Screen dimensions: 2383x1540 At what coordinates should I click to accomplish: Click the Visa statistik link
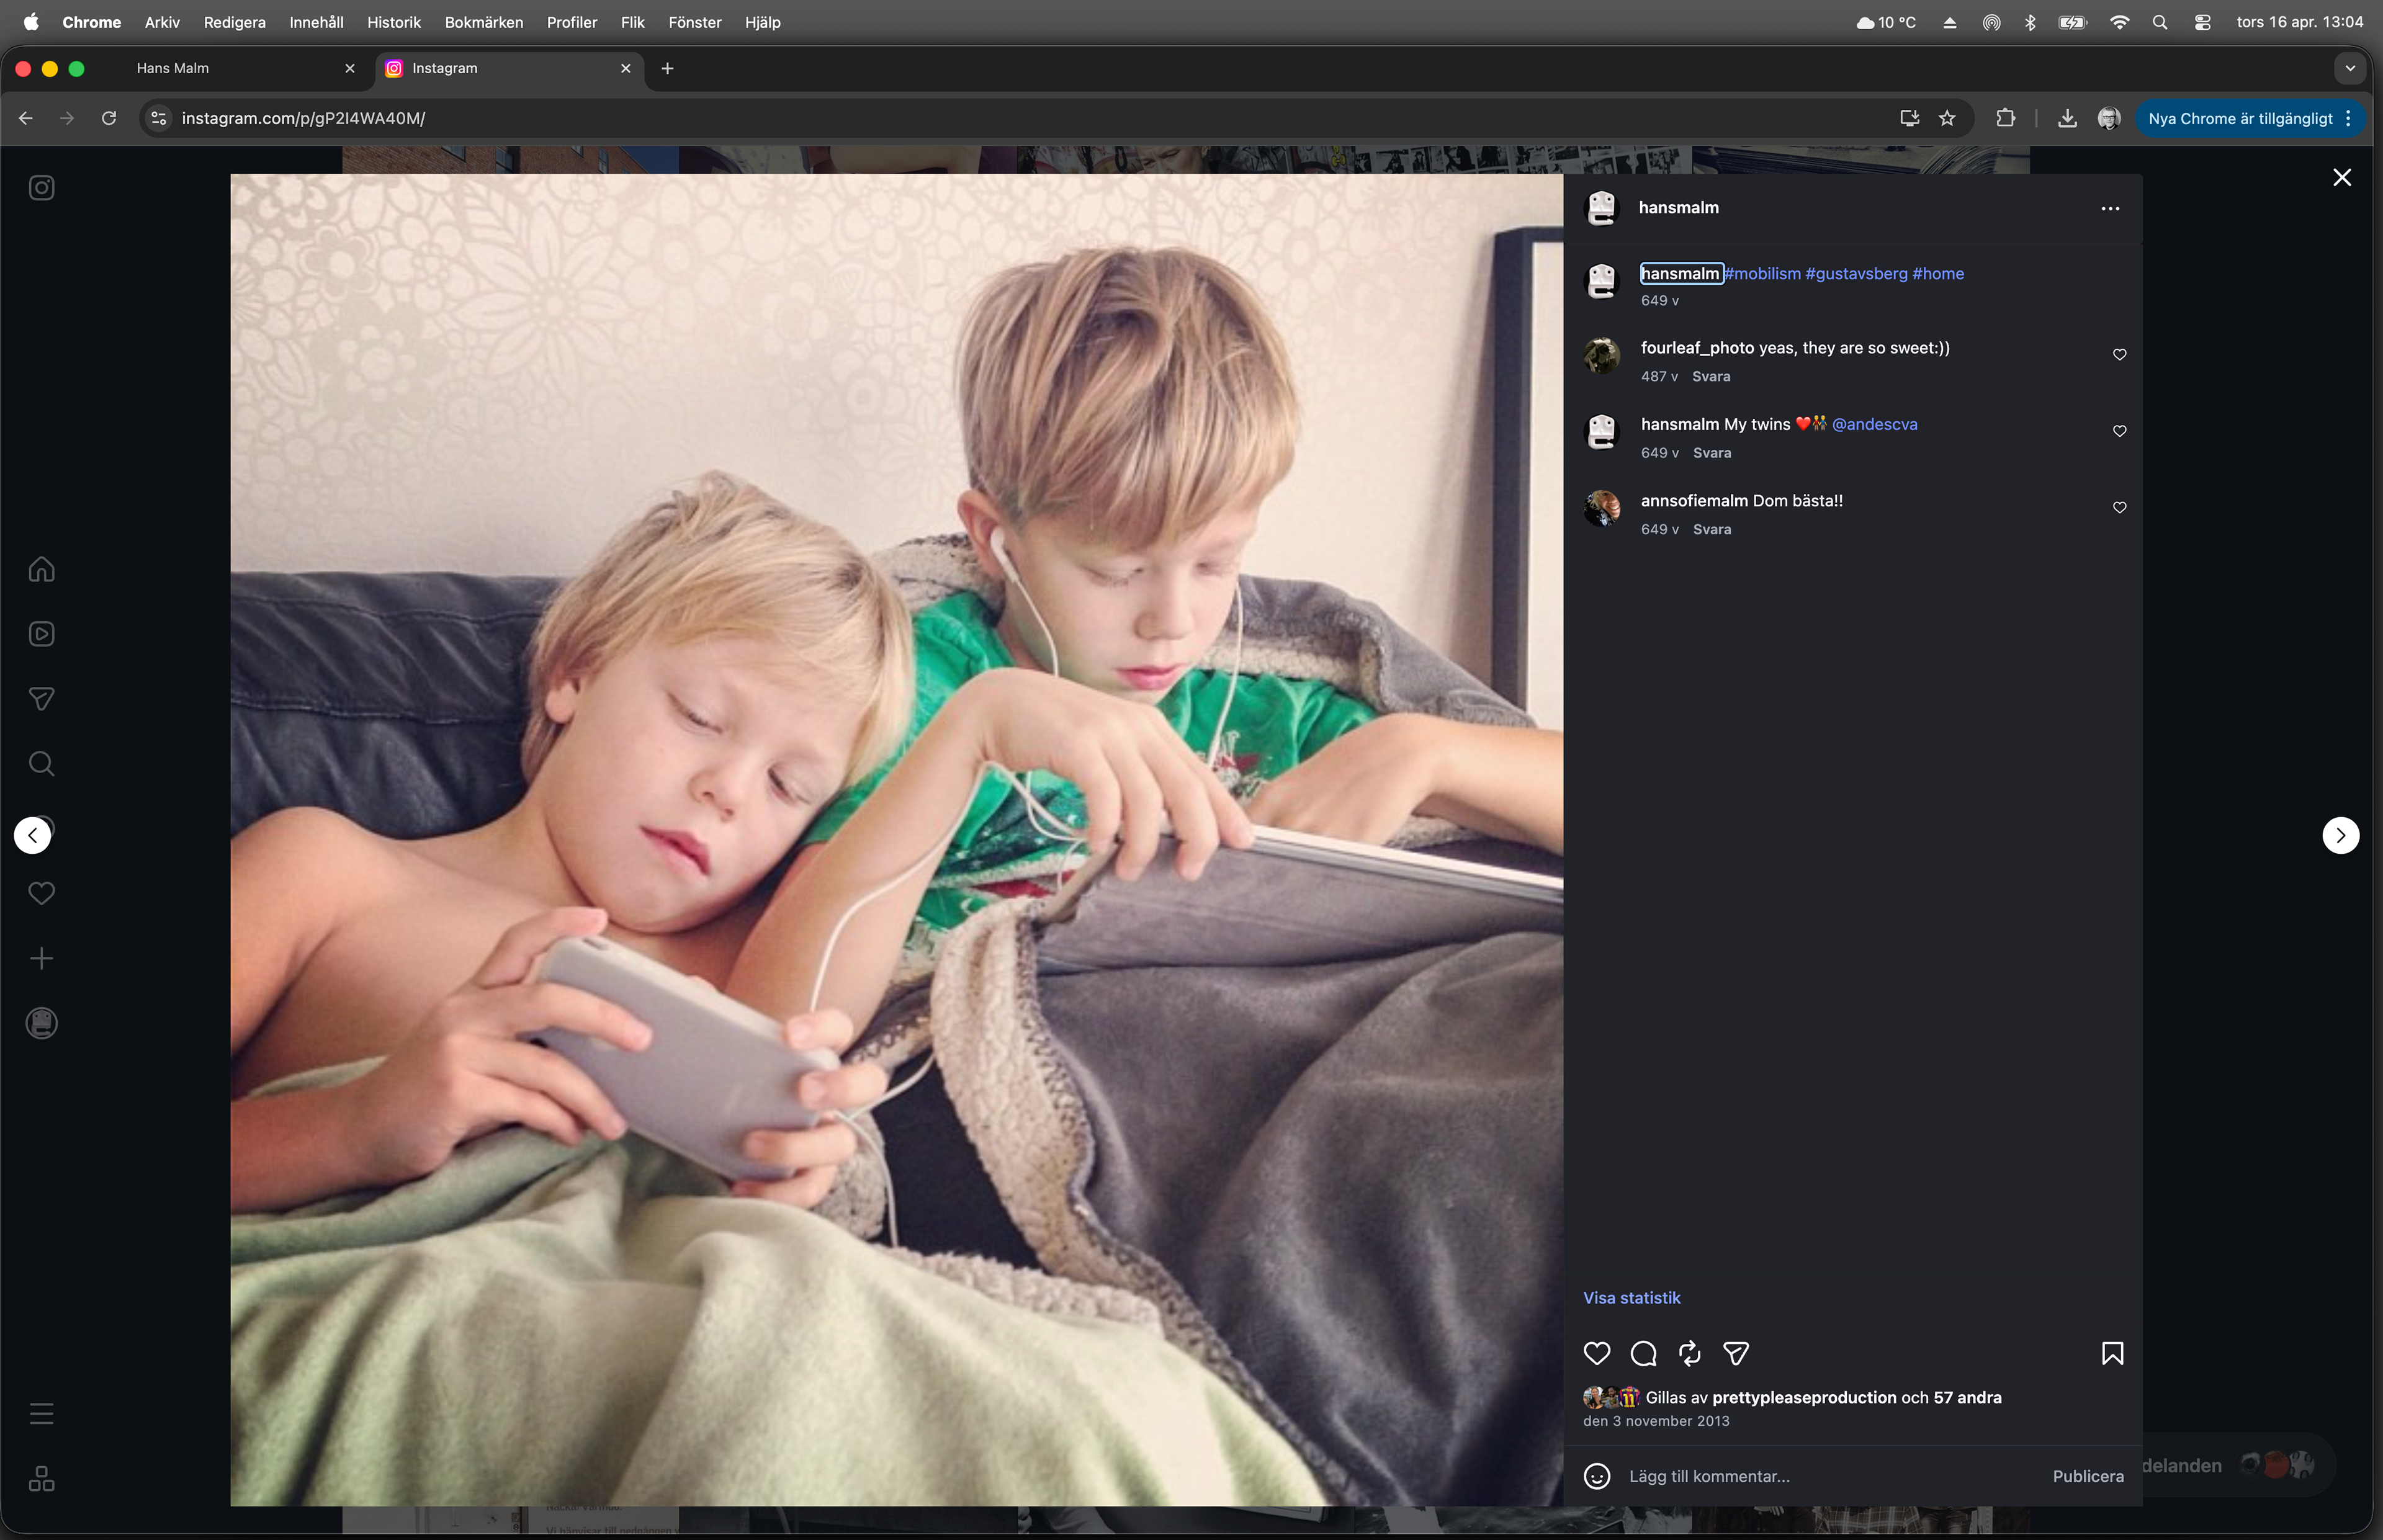[1631, 1297]
